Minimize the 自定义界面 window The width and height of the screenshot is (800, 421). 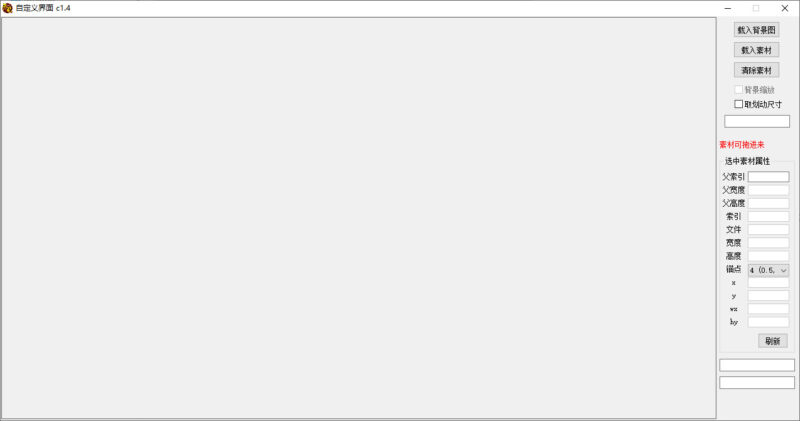(x=728, y=8)
